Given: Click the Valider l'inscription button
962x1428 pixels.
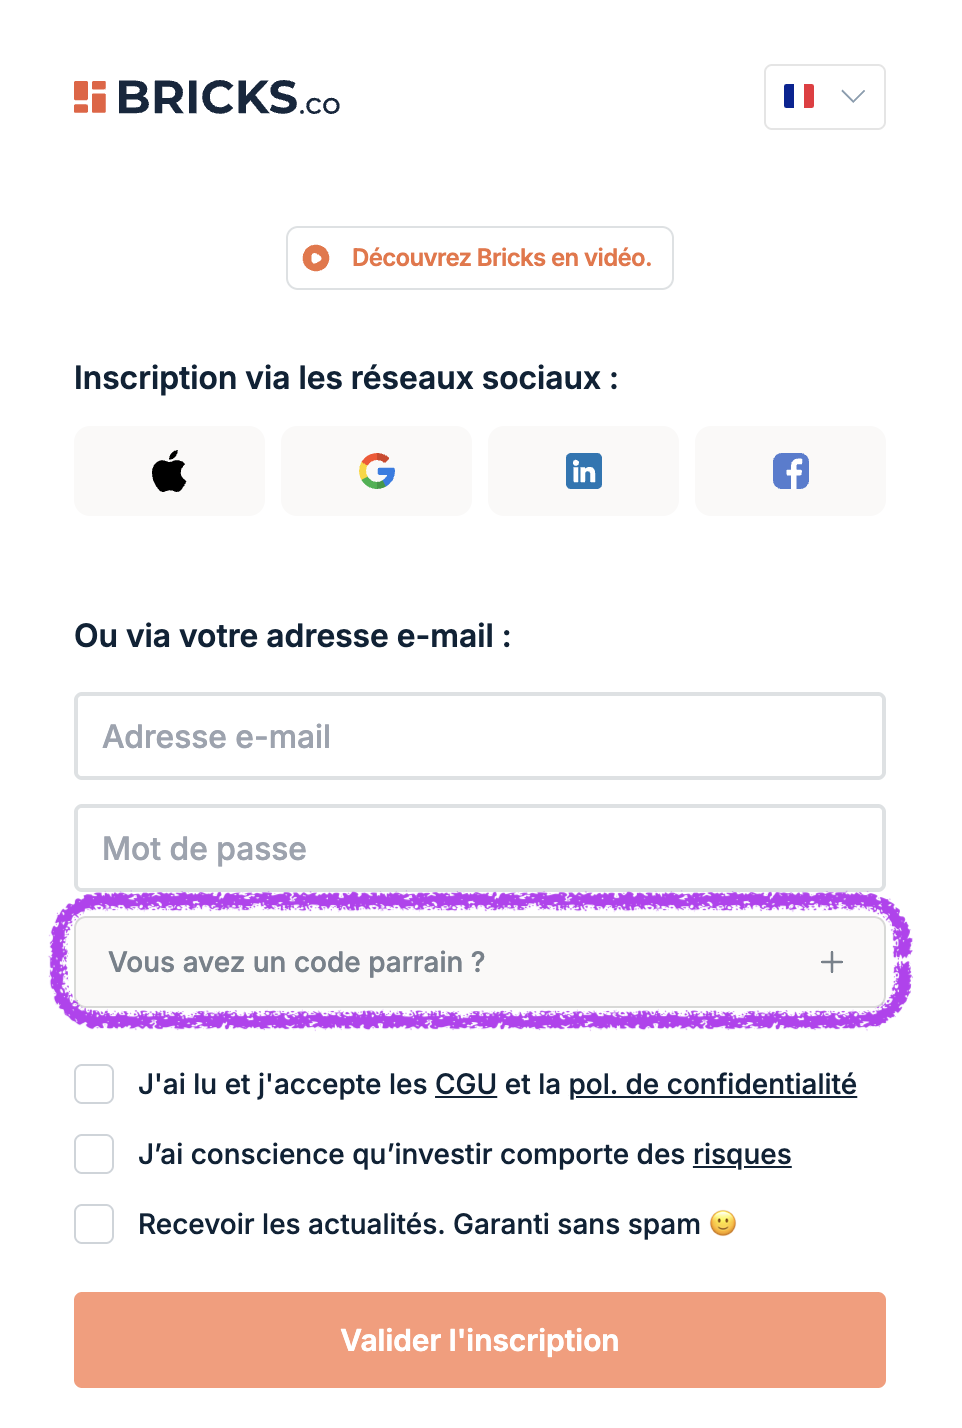Looking at the screenshot, I should [480, 1340].
